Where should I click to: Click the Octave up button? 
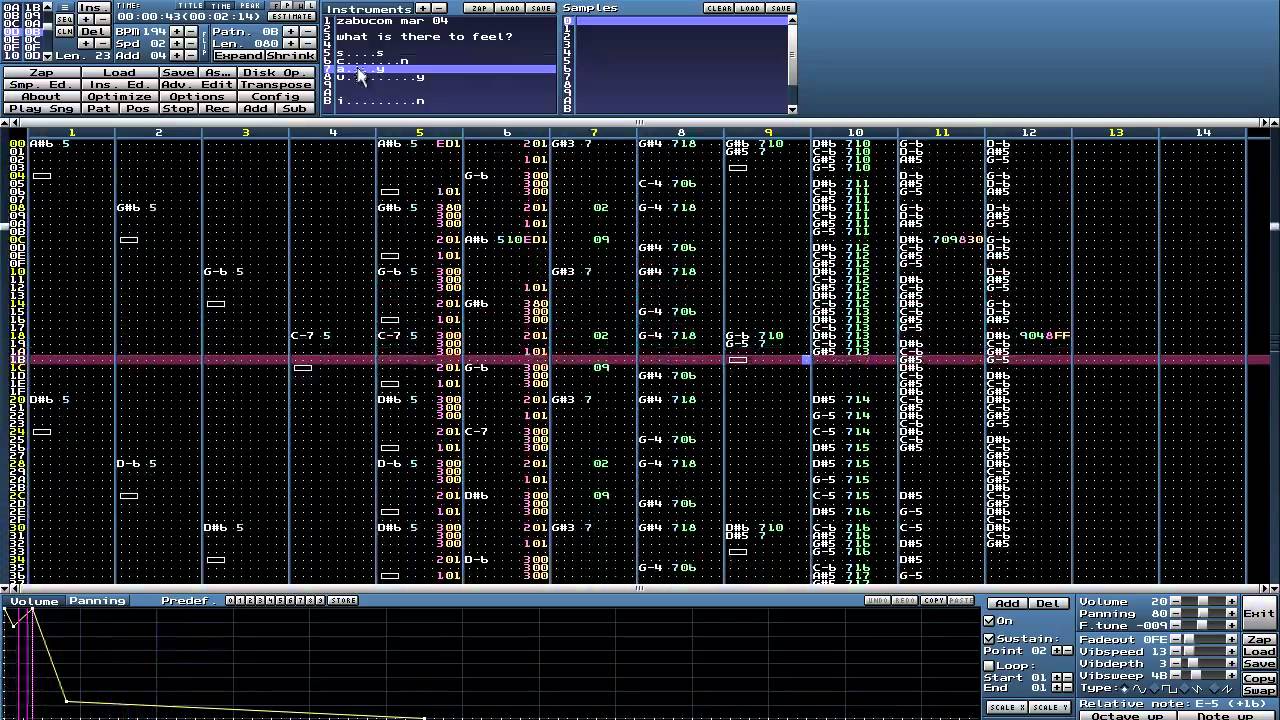pyautogui.click(x=1127, y=716)
